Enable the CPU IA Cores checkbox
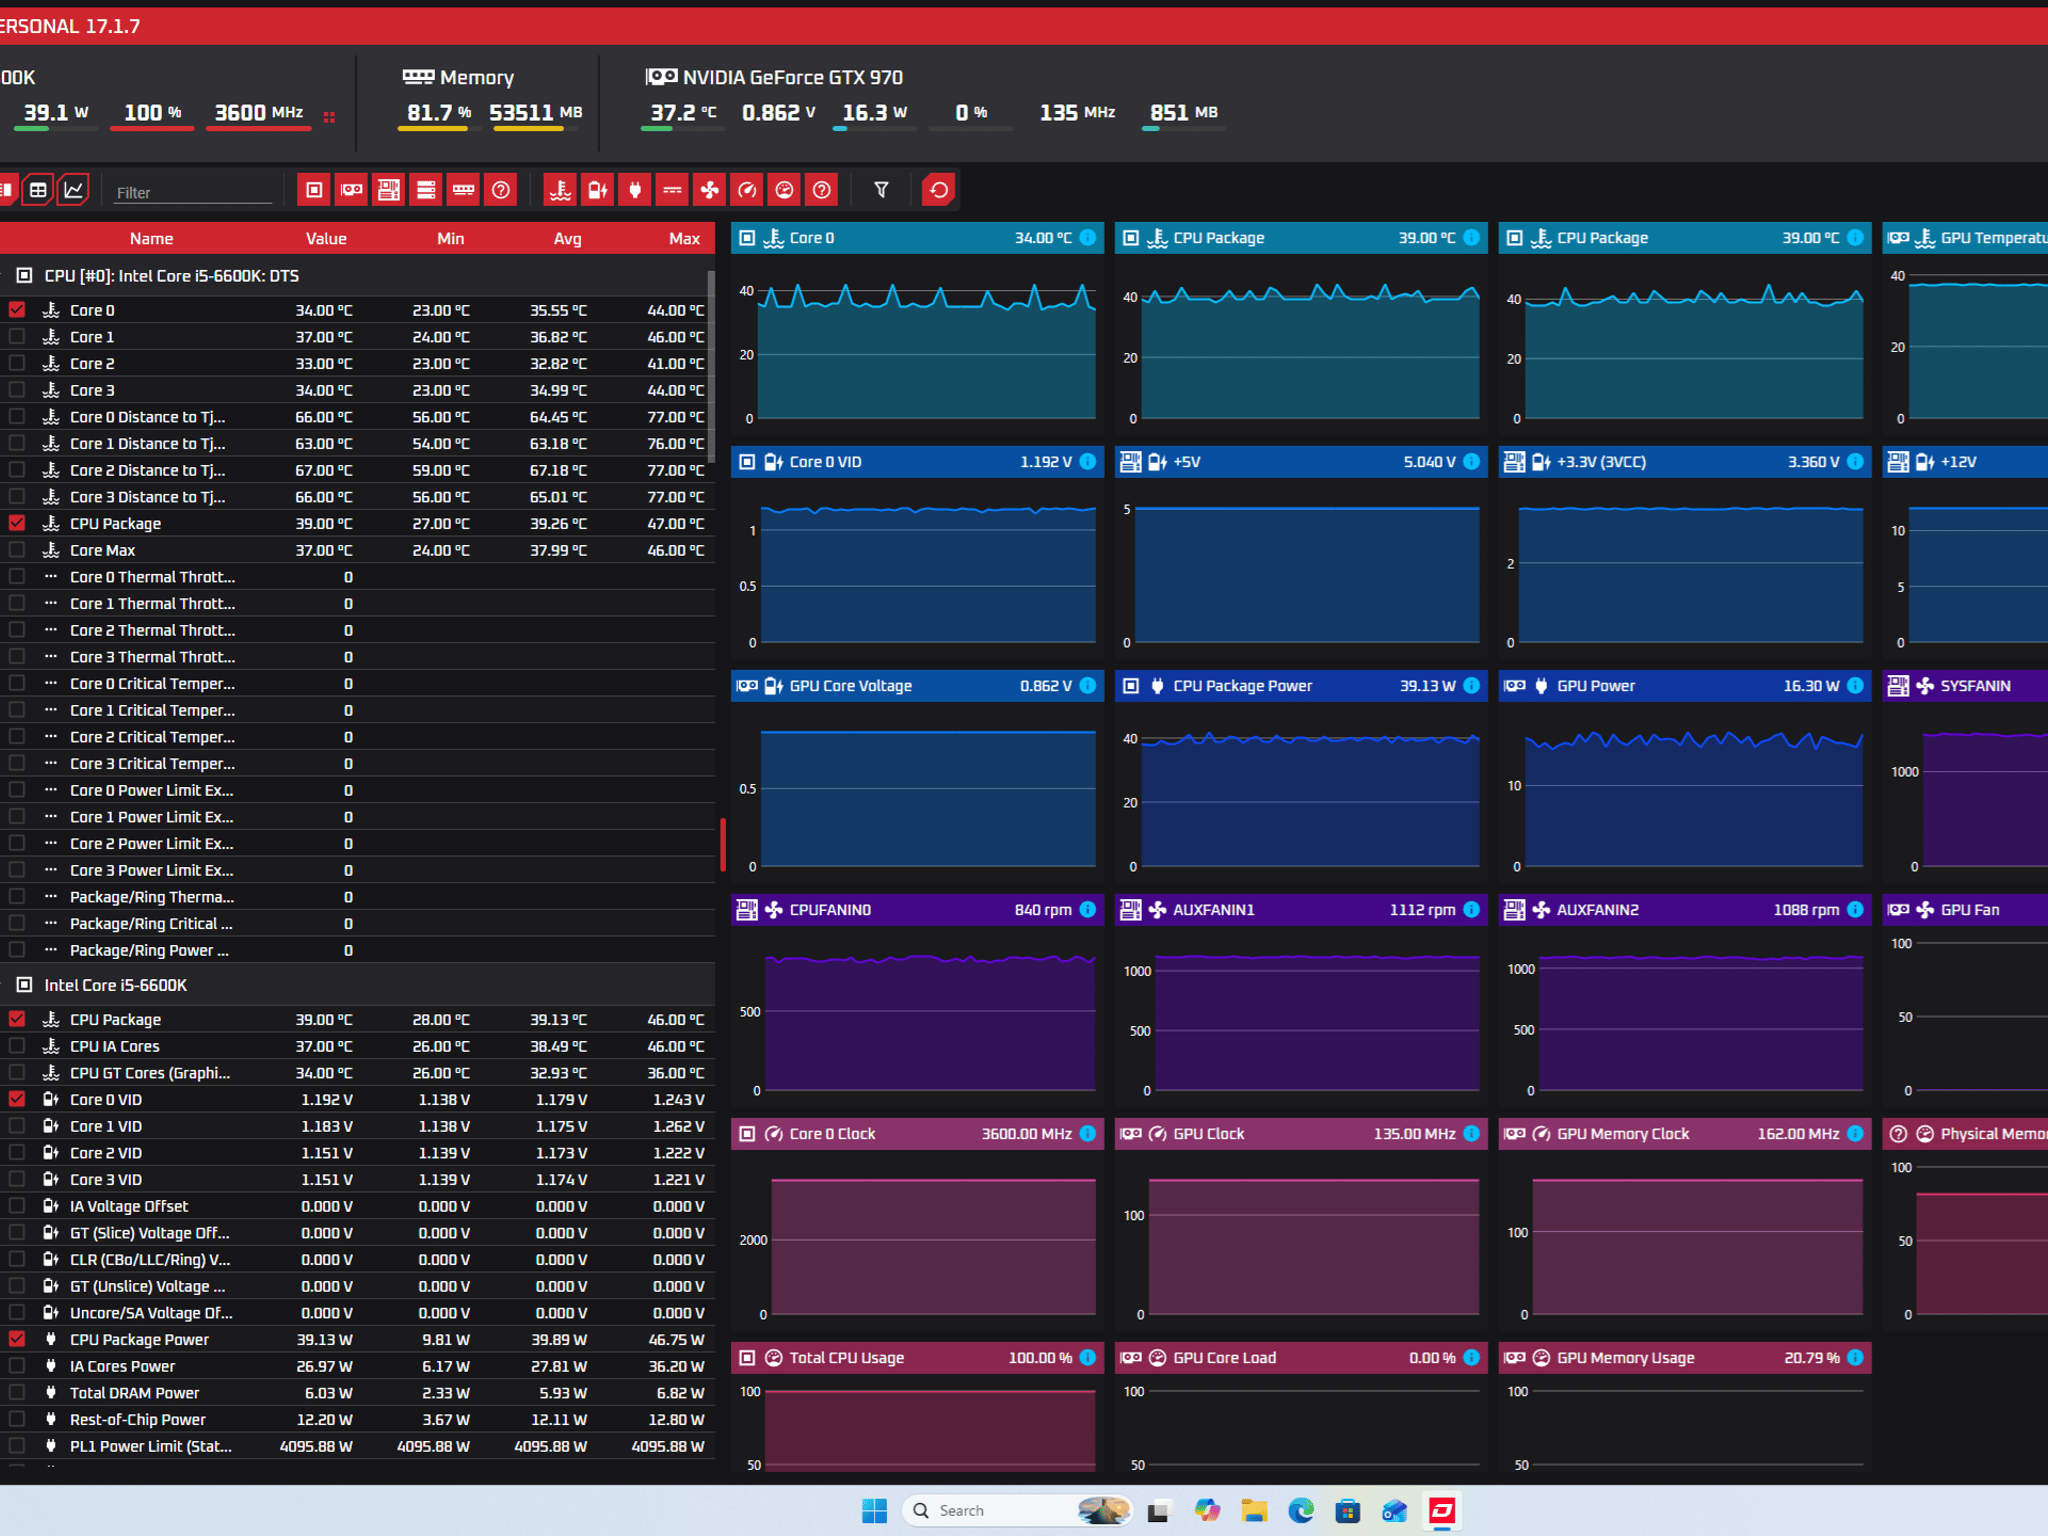This screenshot has width=2048, height=1536. tap(17, 1046)
